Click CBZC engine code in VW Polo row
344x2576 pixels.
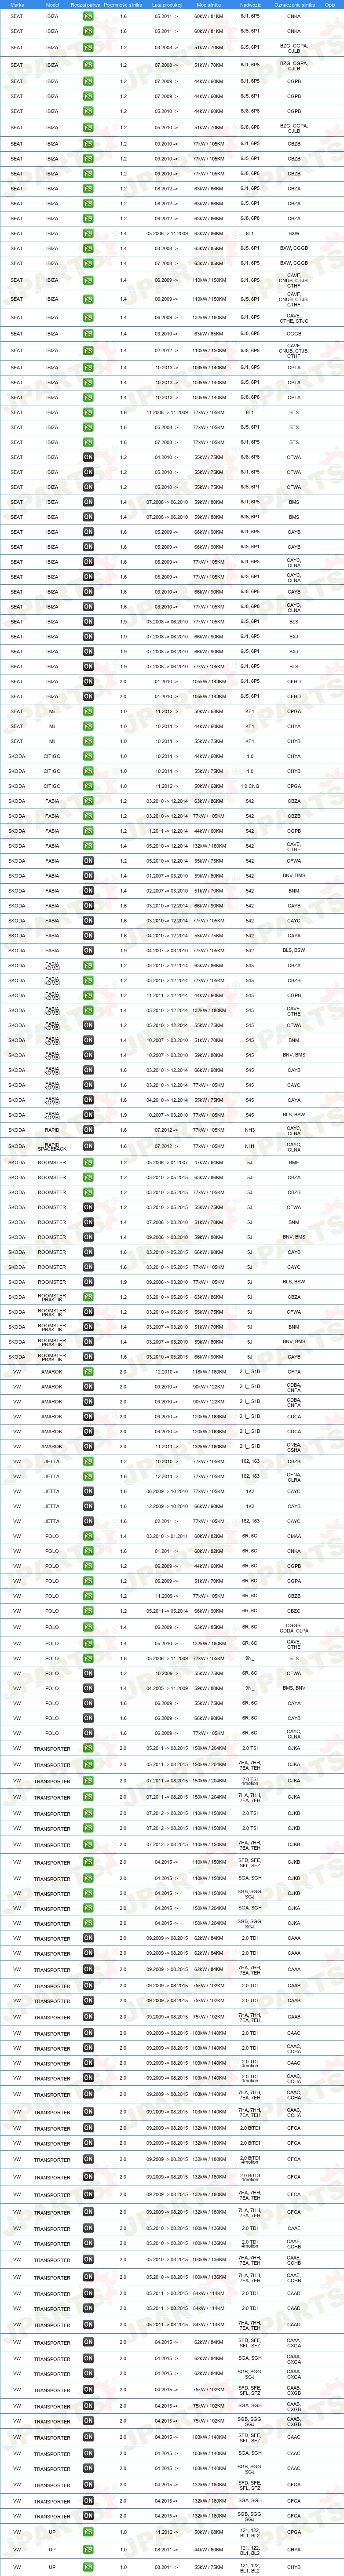pyautogui.click(x=294, y=1611)
